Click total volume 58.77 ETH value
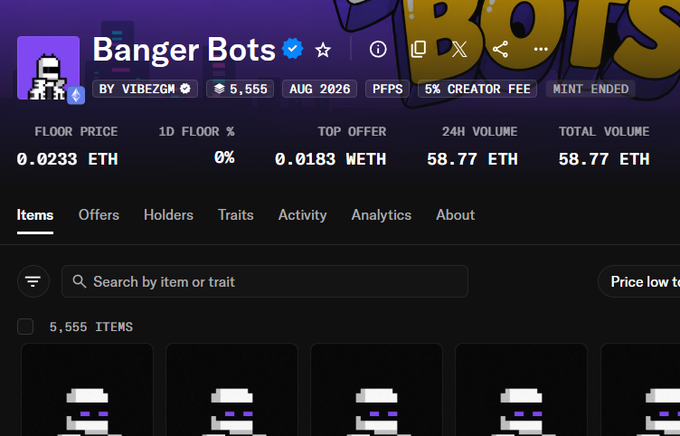Viewport: 680px width, 436px height. point(604,159)
